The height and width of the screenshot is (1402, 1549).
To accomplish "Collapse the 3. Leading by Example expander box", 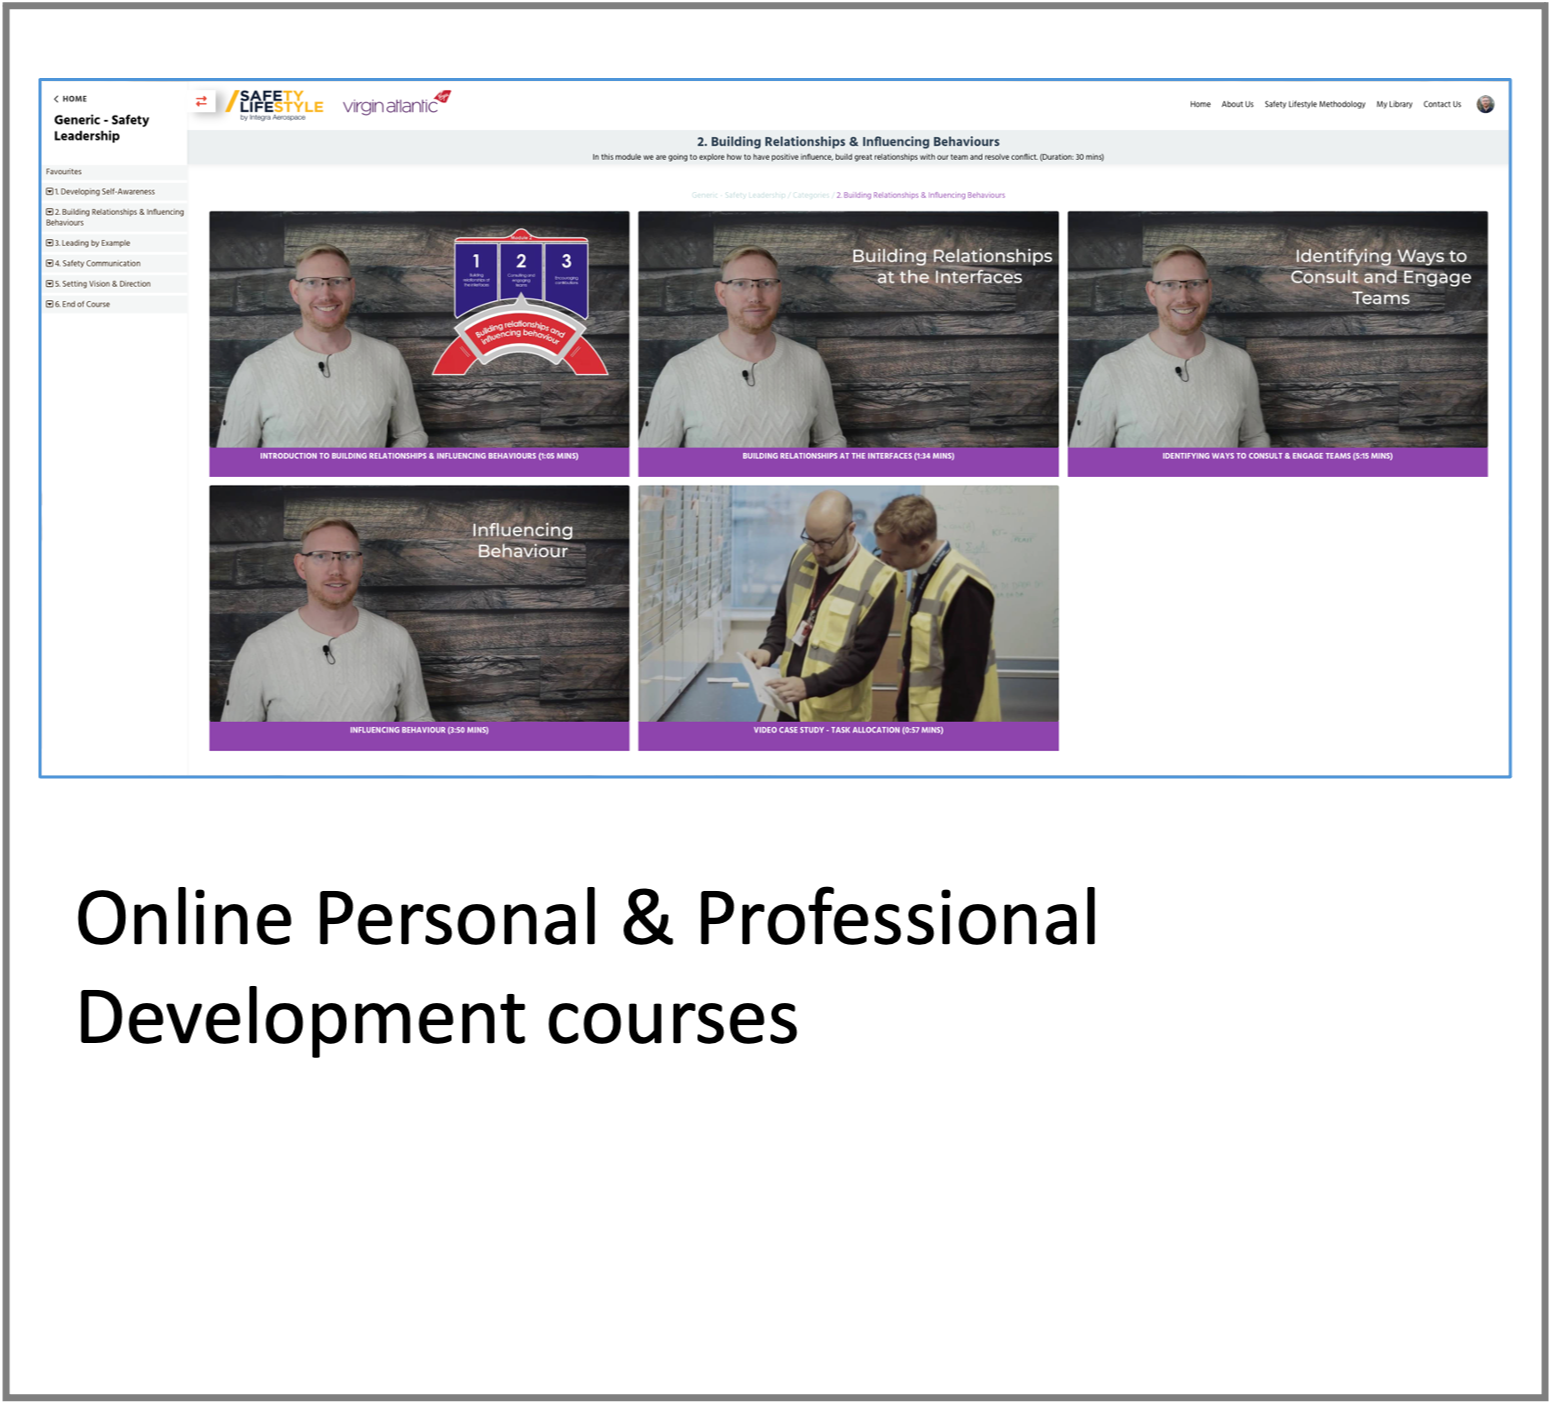I will [50, 243].
